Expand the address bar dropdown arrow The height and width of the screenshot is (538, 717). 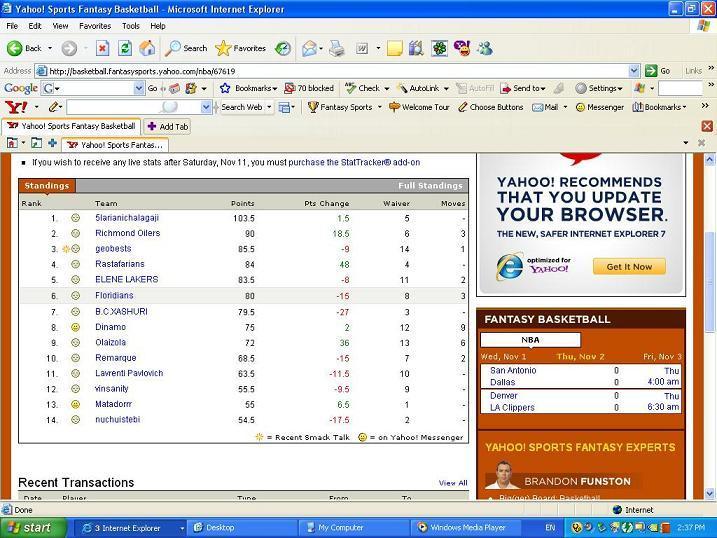point(634,71)
